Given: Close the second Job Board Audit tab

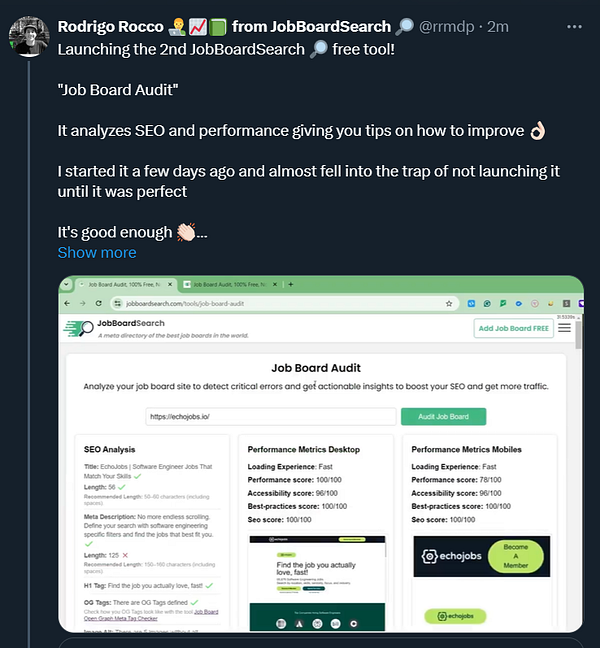Looking at the screenshot, I should click(275, 284).
